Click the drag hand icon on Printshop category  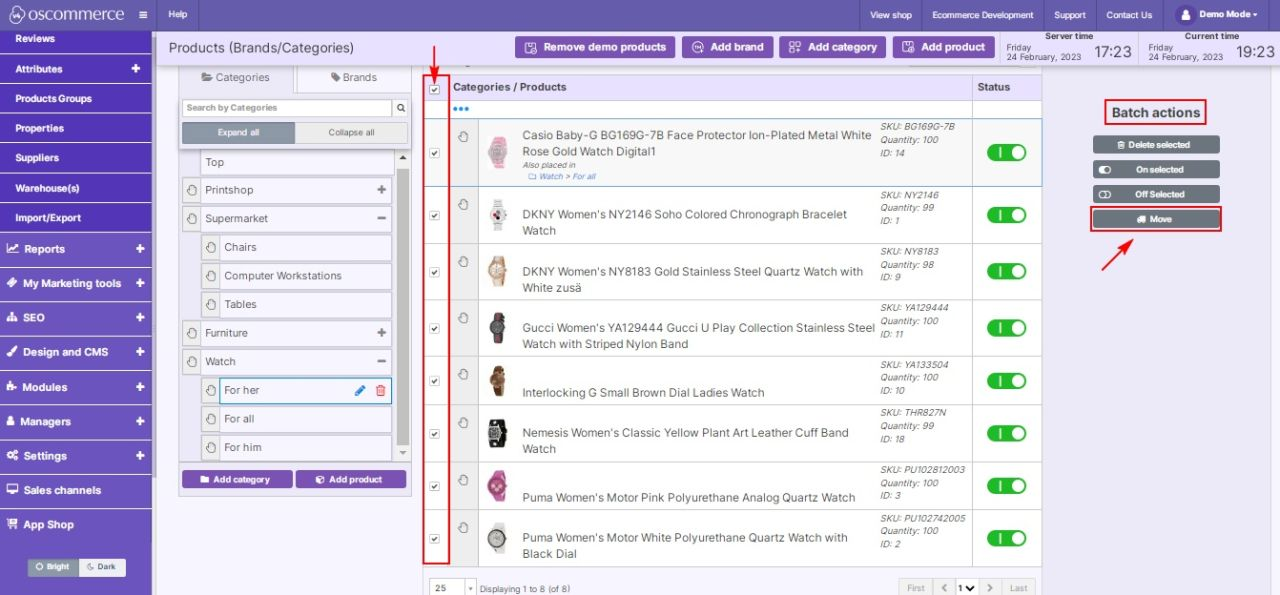tap(191, 190)
